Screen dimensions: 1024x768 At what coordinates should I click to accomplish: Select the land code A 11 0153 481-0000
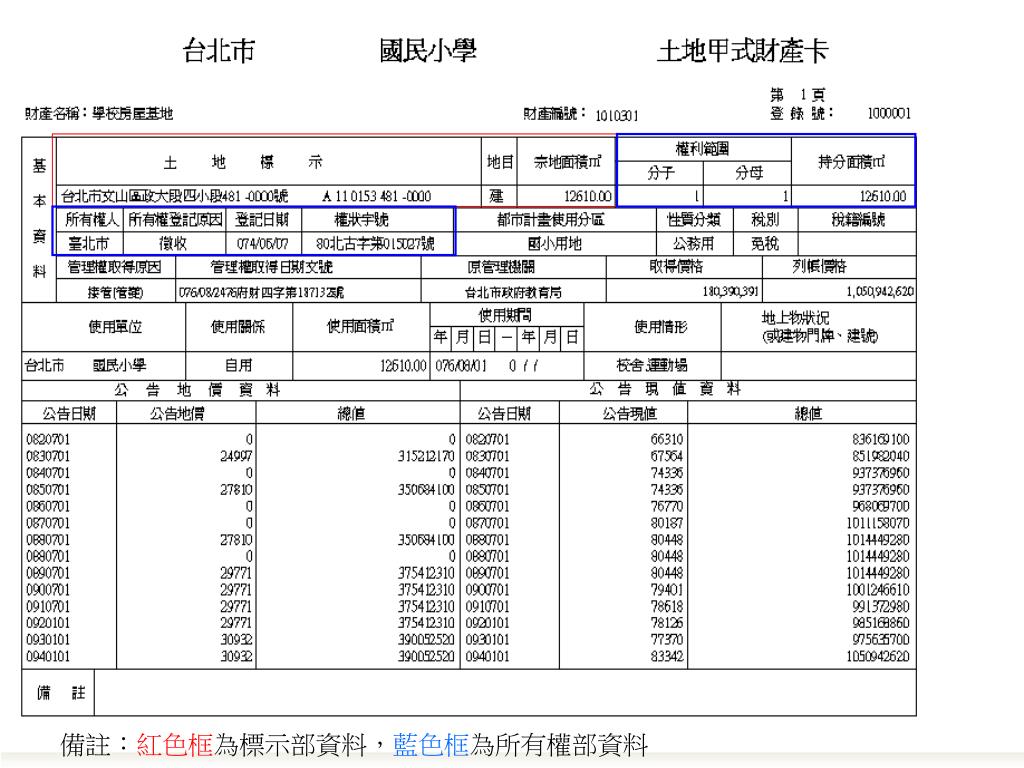377,196
